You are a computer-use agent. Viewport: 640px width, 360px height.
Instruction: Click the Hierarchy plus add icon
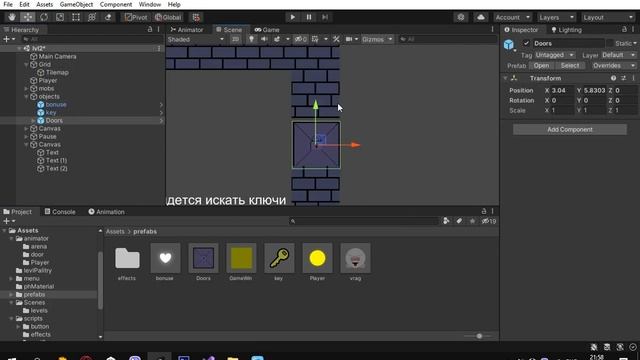click(9, 39)
